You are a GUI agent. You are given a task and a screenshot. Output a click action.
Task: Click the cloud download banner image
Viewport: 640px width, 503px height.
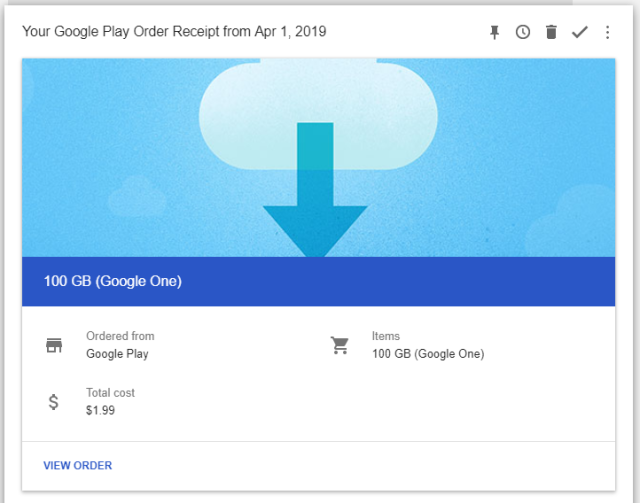[x=318, y=158]
